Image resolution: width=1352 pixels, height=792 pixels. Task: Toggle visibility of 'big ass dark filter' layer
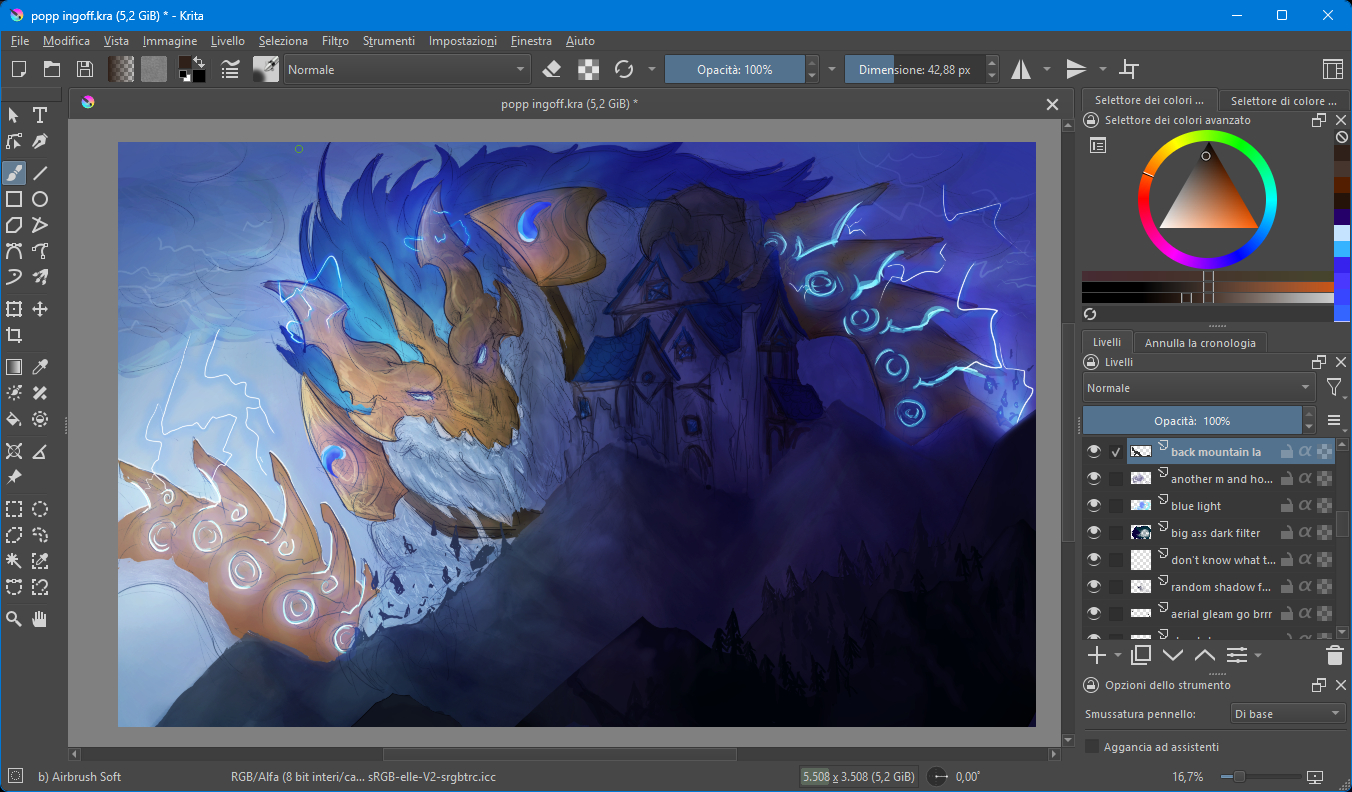[1093, 533]
